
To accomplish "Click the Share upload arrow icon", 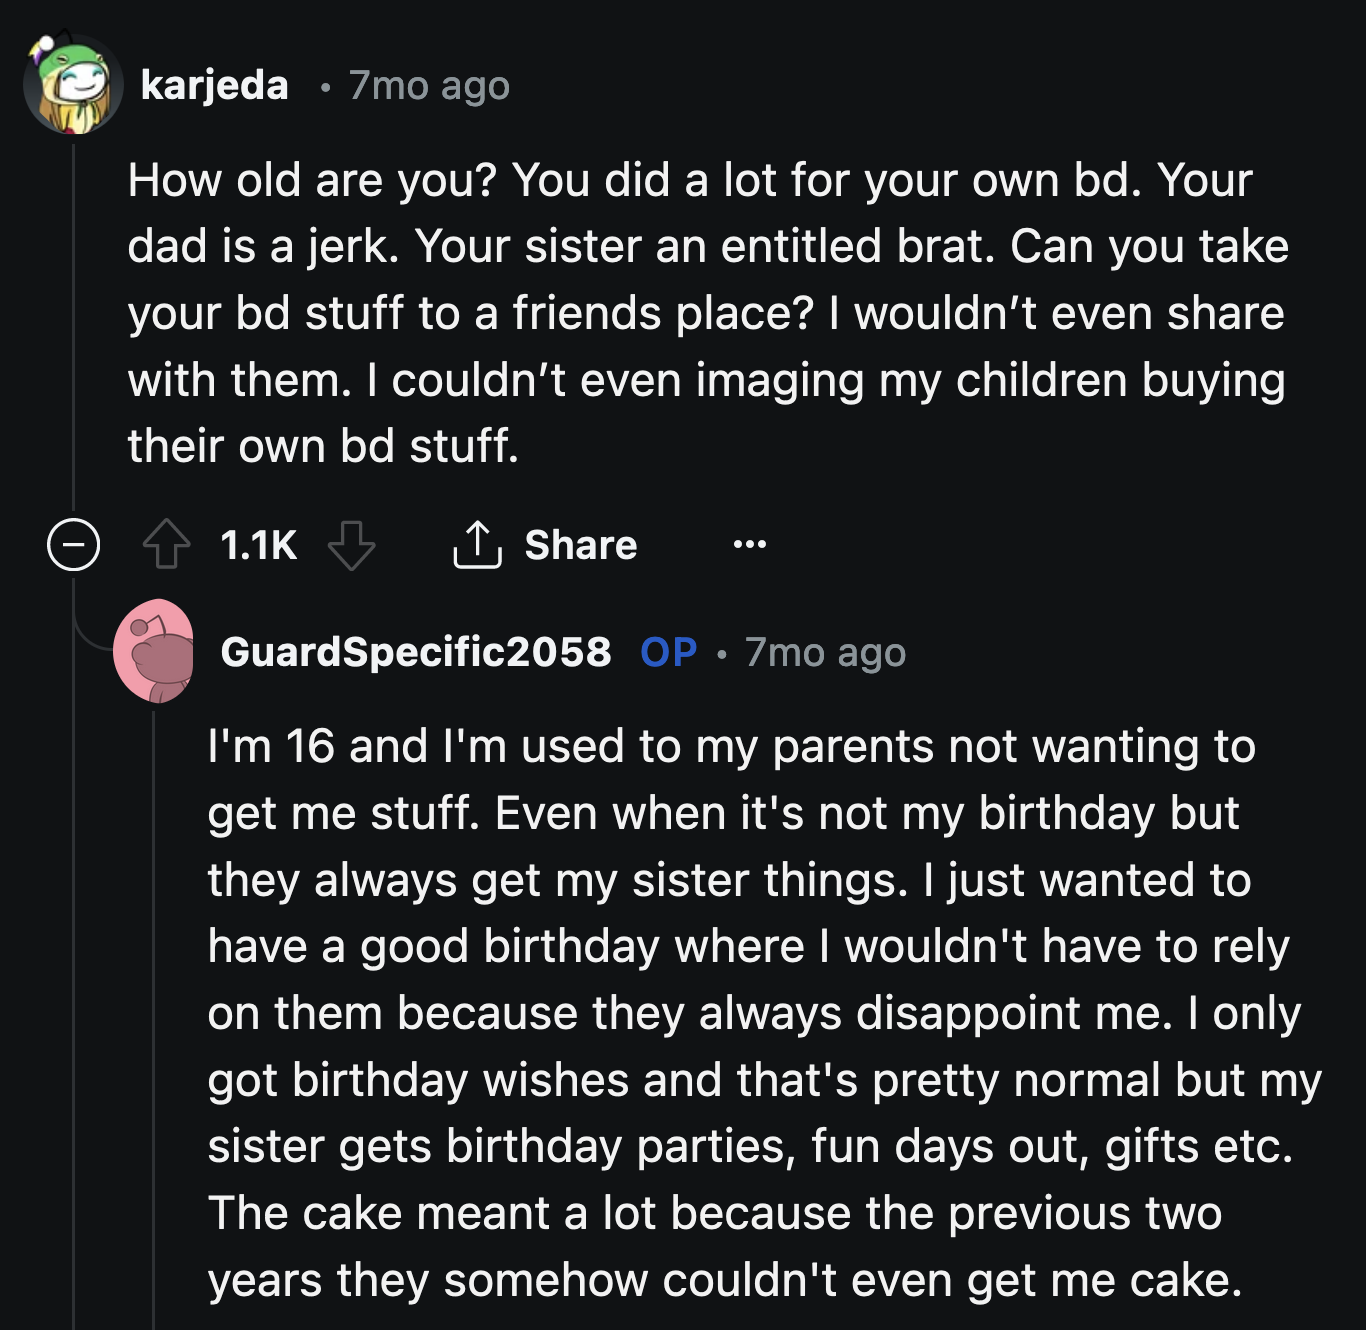I will [x=478, y=545].
